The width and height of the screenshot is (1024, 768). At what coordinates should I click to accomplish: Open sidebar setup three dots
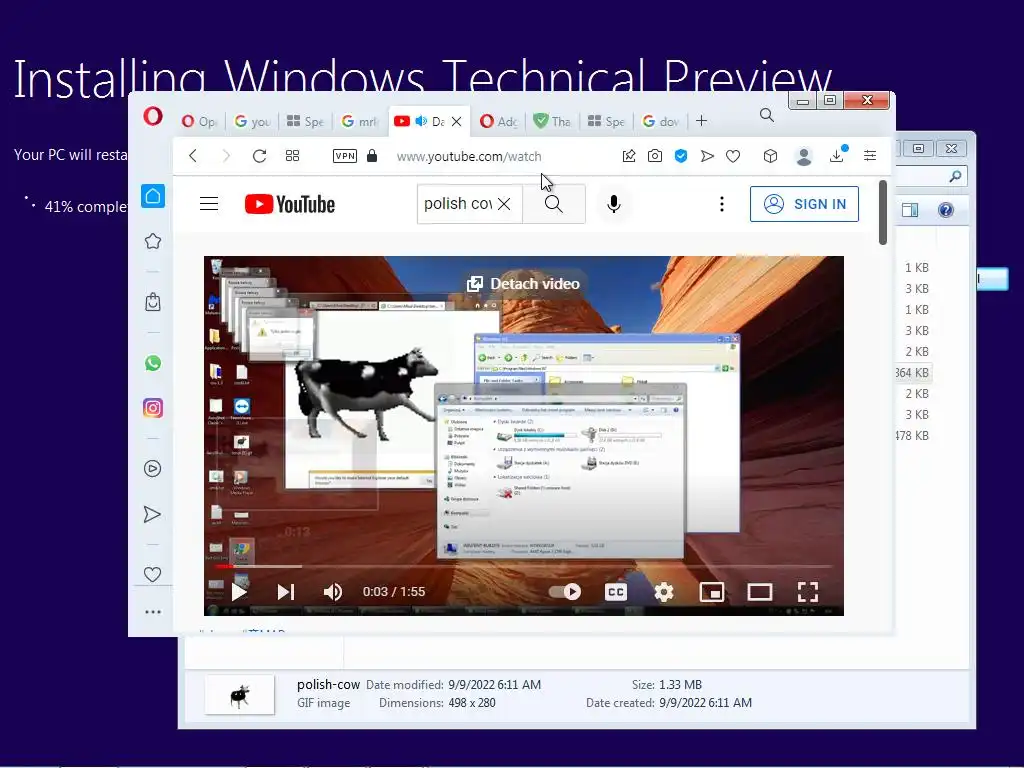[153, 612]
